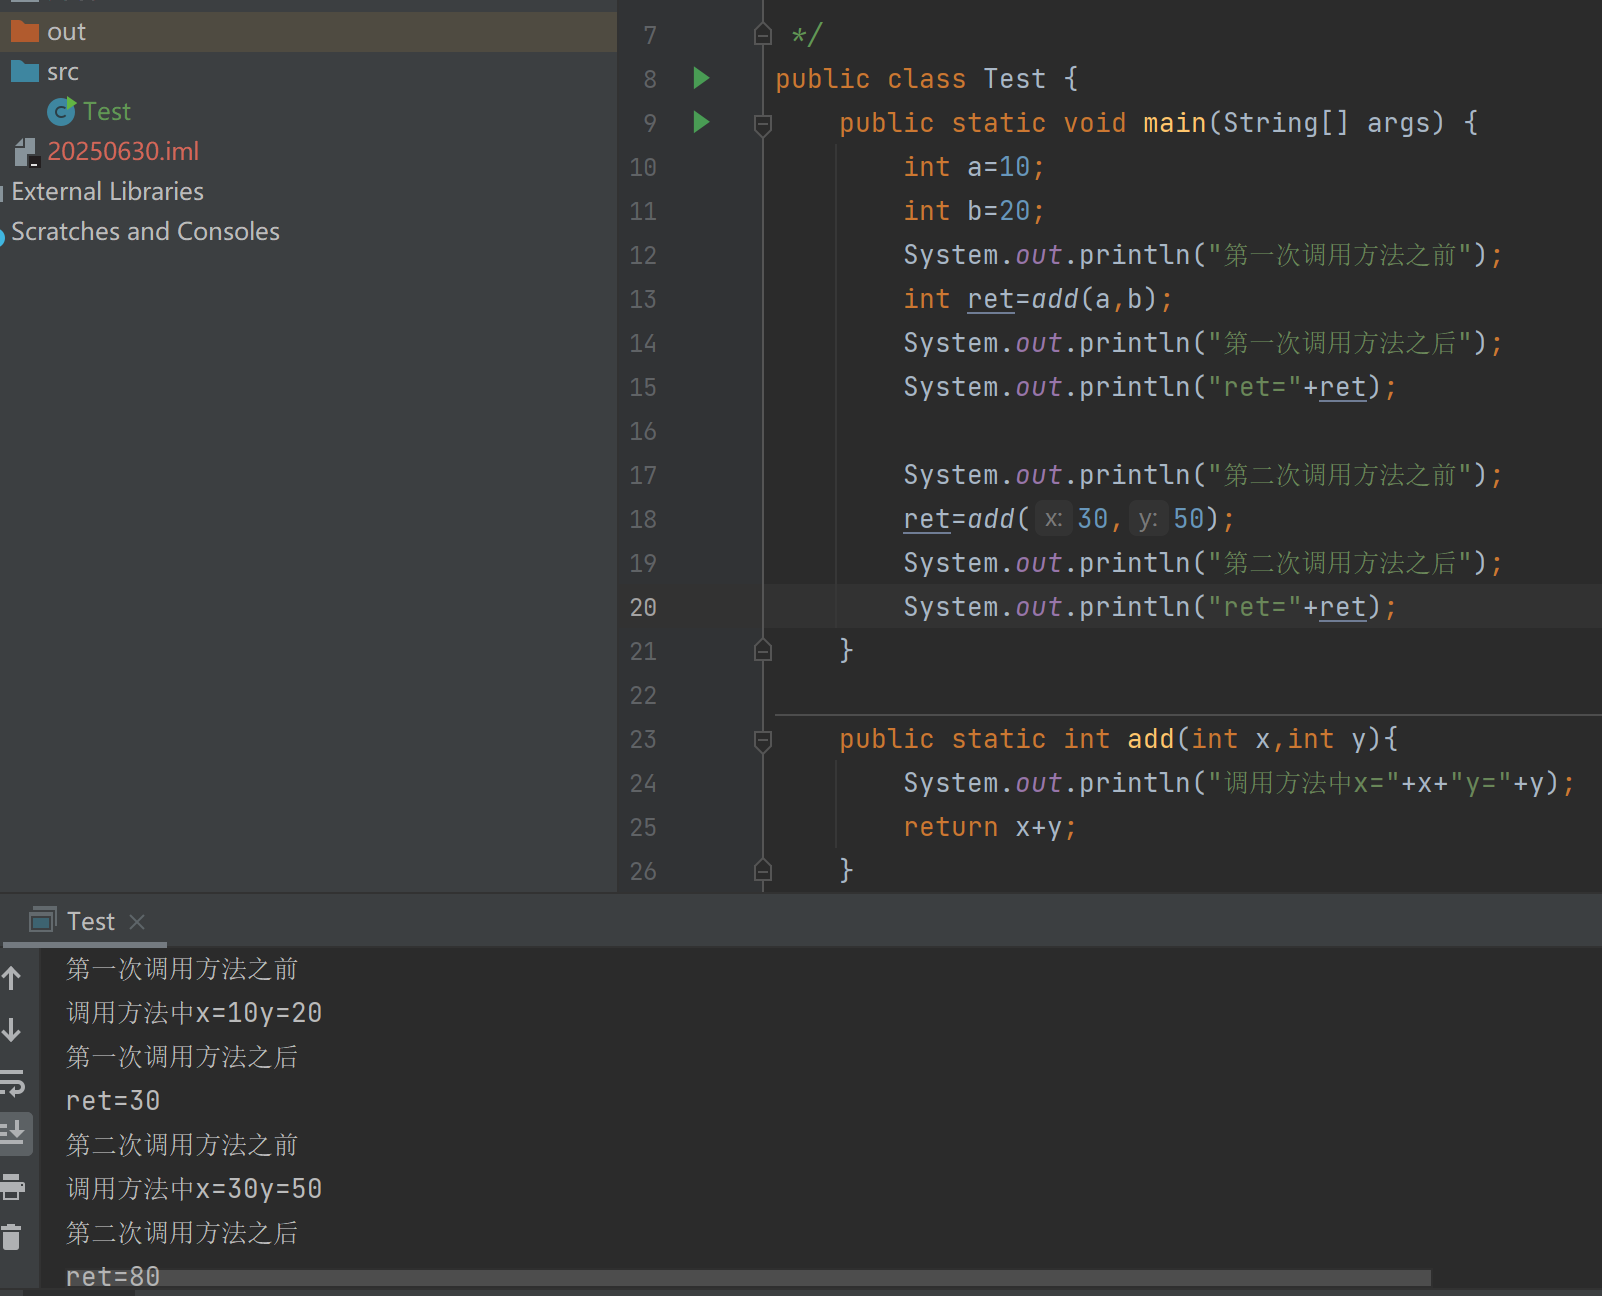Viewport: 1602px width, 1296px height.
Task: Print the console output
Action: [12, 1187]
